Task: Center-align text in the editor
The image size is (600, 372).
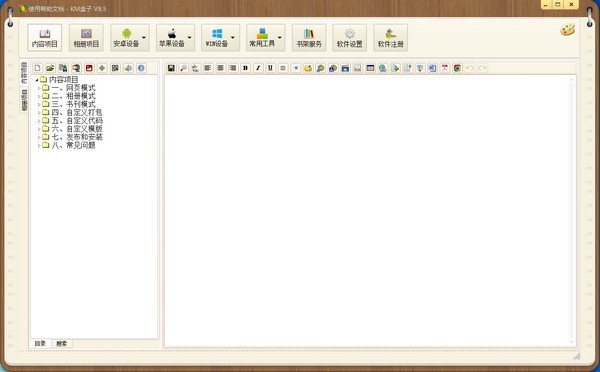Action: click(x=220, y=68)
